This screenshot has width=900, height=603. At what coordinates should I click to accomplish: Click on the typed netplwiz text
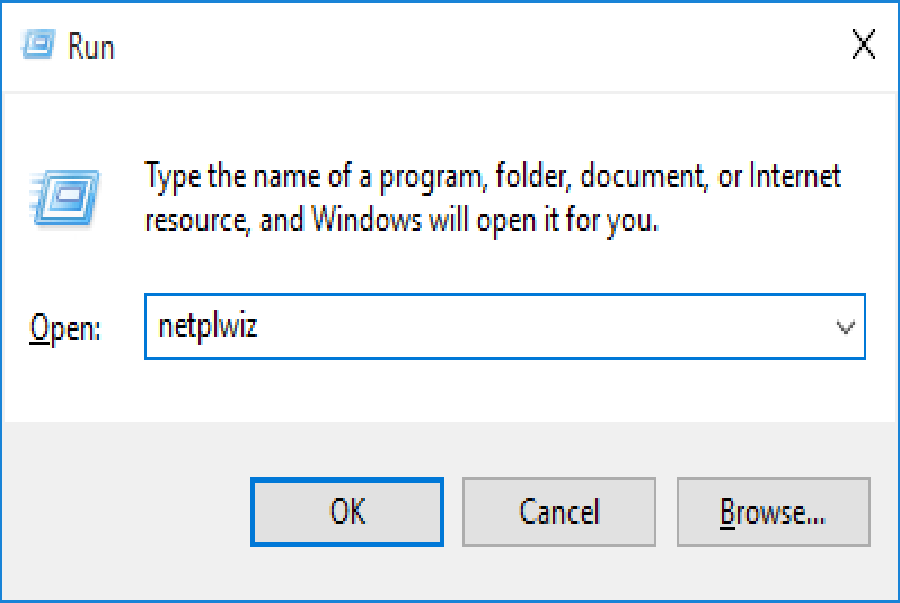coord(208,327)
